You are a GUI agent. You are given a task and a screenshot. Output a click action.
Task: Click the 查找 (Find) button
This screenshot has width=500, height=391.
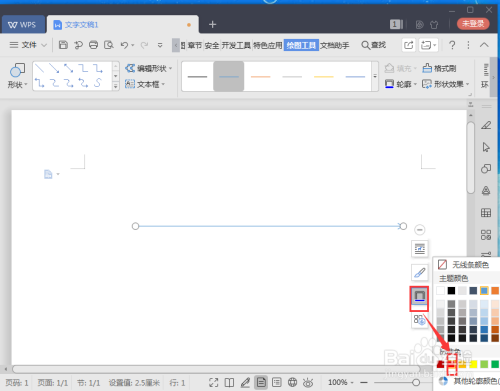click(374, 45)
